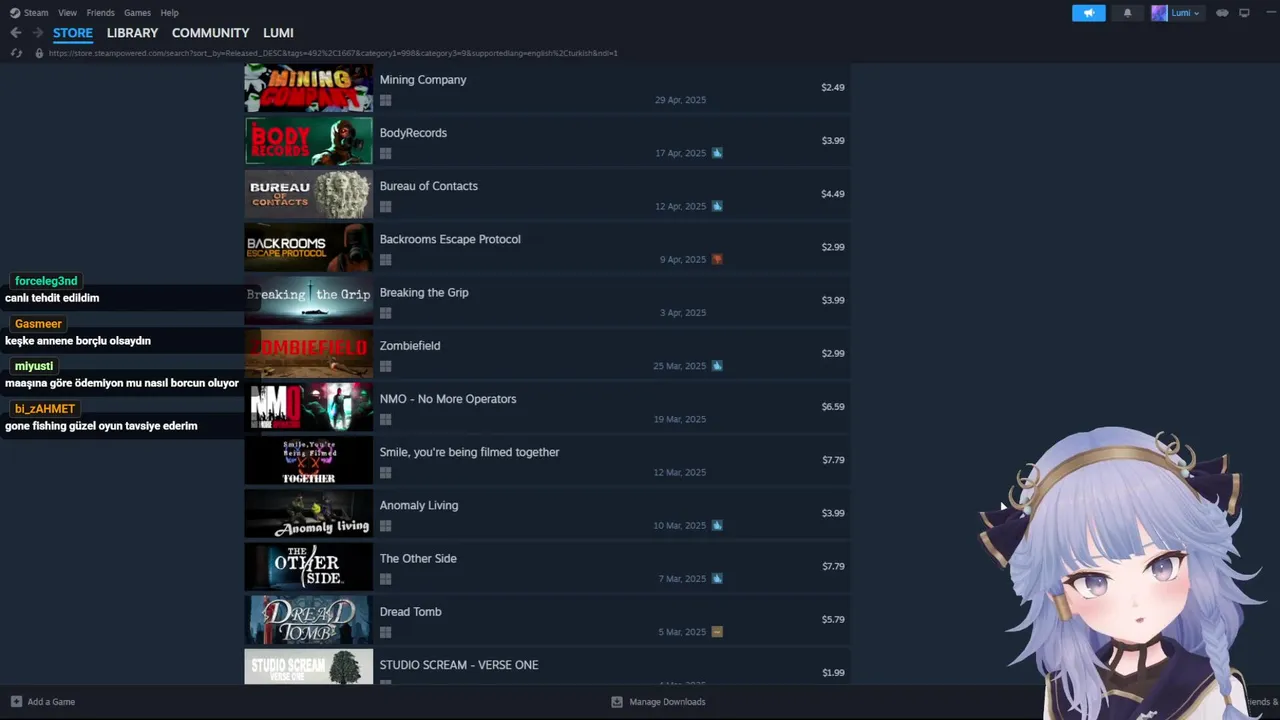Enter Big Picture mode via monitor icon
1280x720 pixels.
(x=1244, y=13)
